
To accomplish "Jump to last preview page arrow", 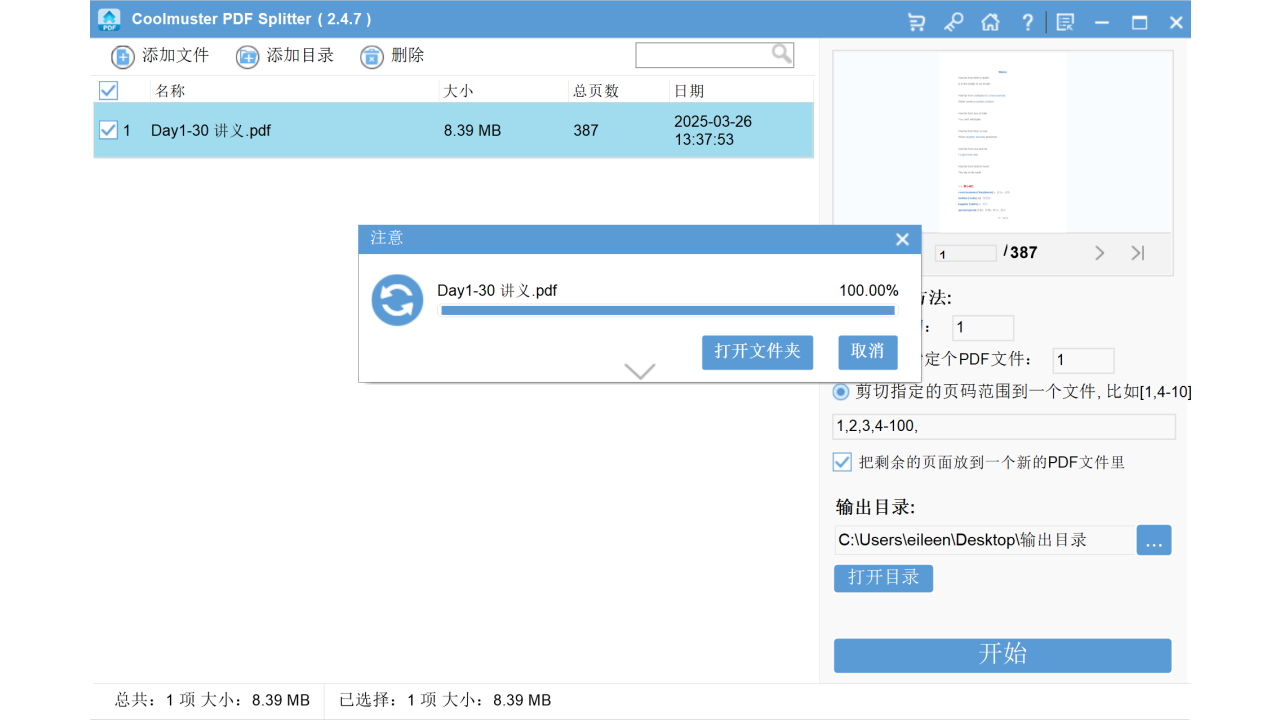I will pyautogui.click(x=1137, y=253).
